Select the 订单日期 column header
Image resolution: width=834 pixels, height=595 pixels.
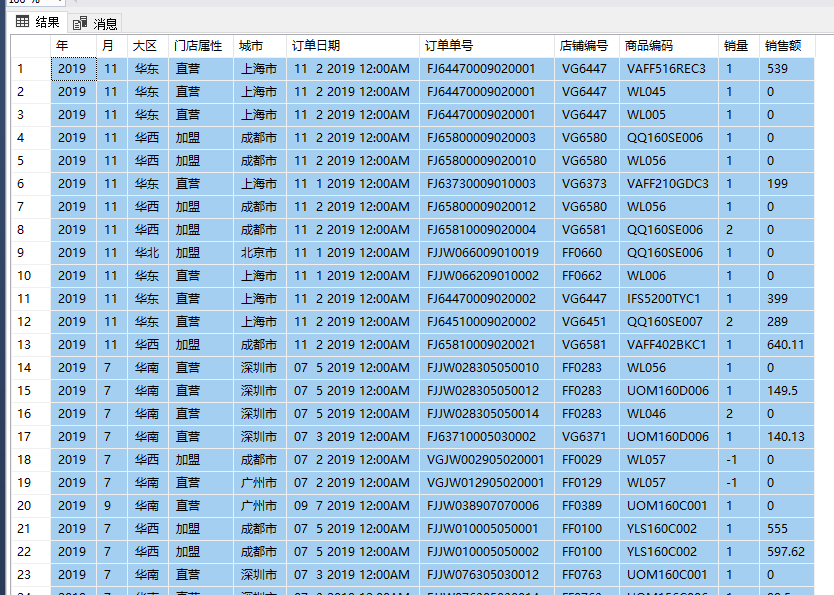pos(353,46)
